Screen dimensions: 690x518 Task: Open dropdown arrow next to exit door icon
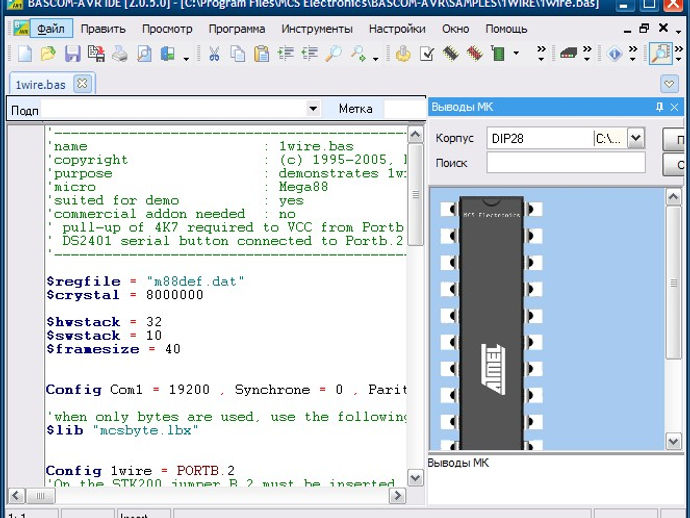tap(186, 59)
